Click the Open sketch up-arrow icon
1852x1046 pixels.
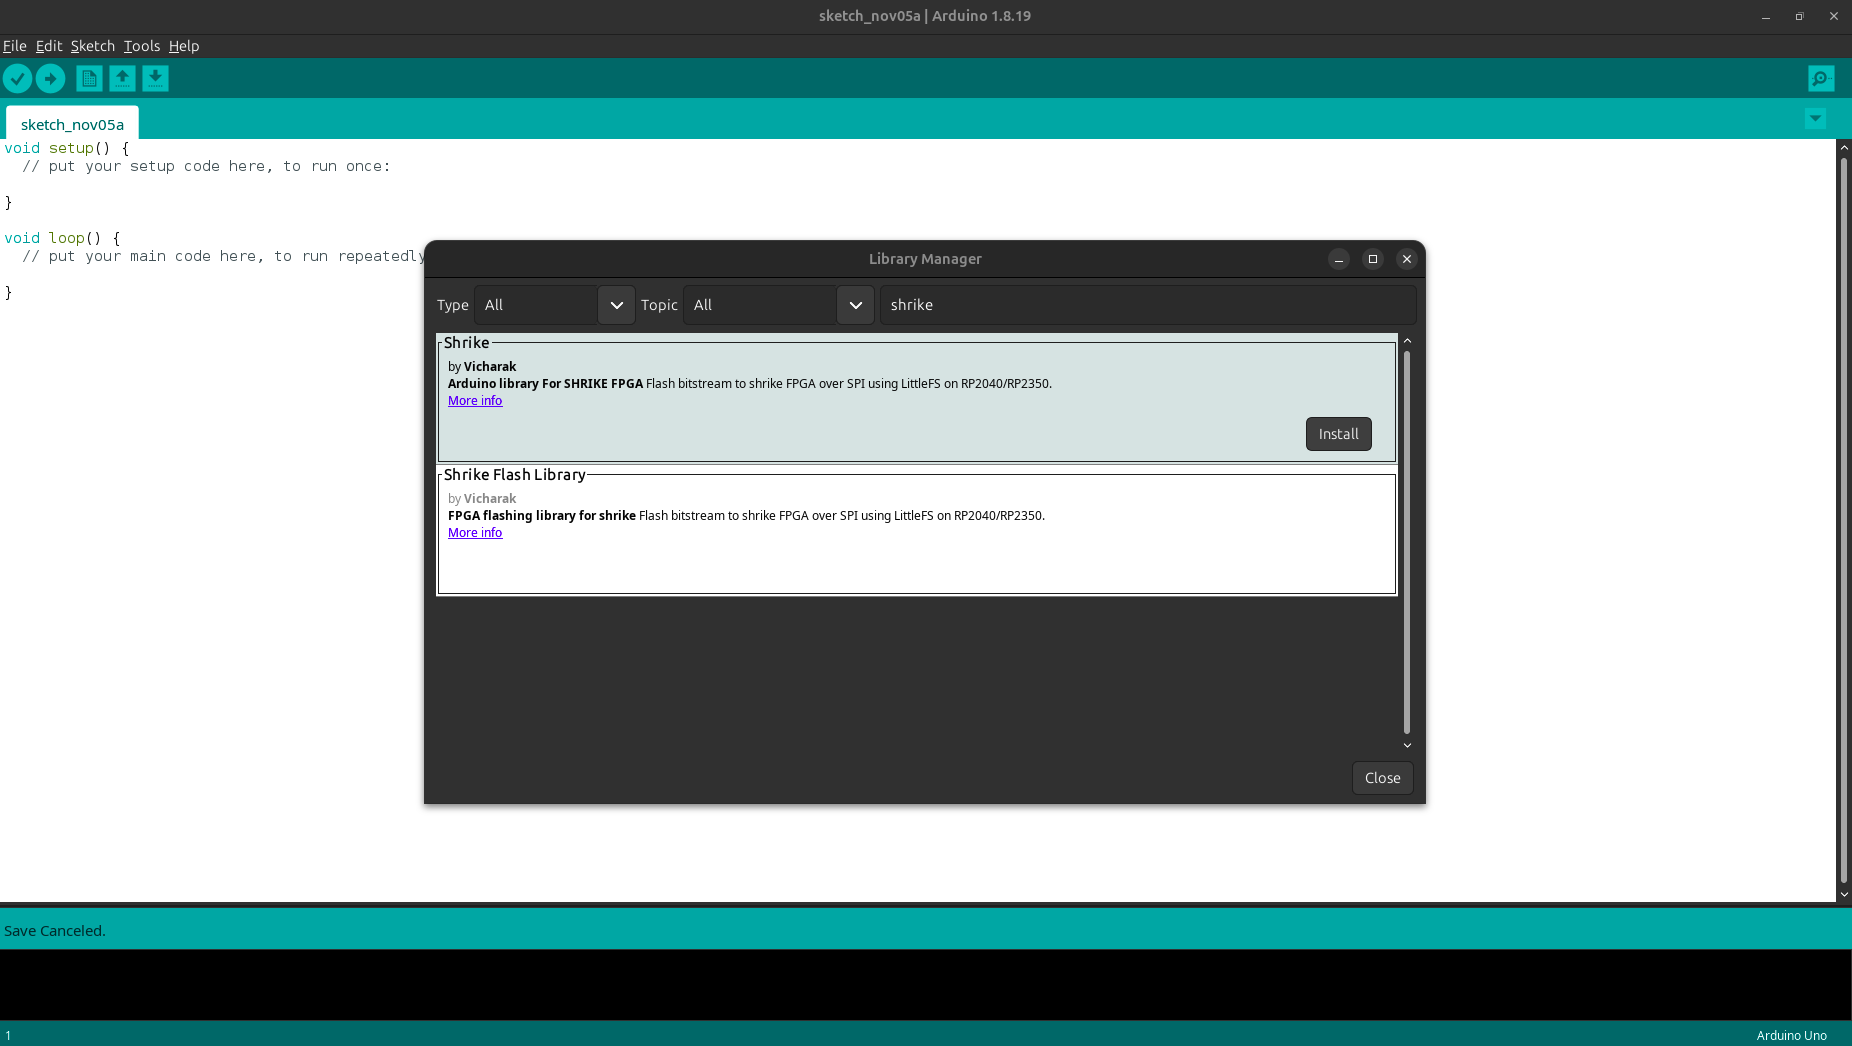click(122, 78)
